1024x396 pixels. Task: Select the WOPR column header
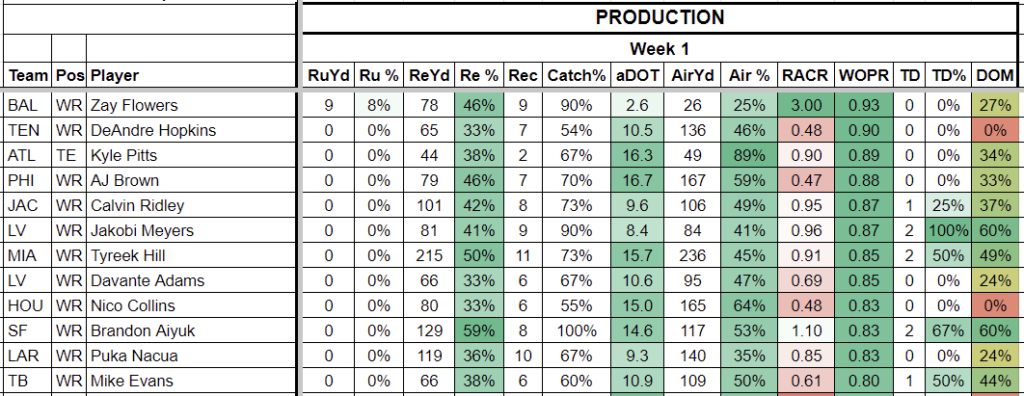click(x=864, y=76)
